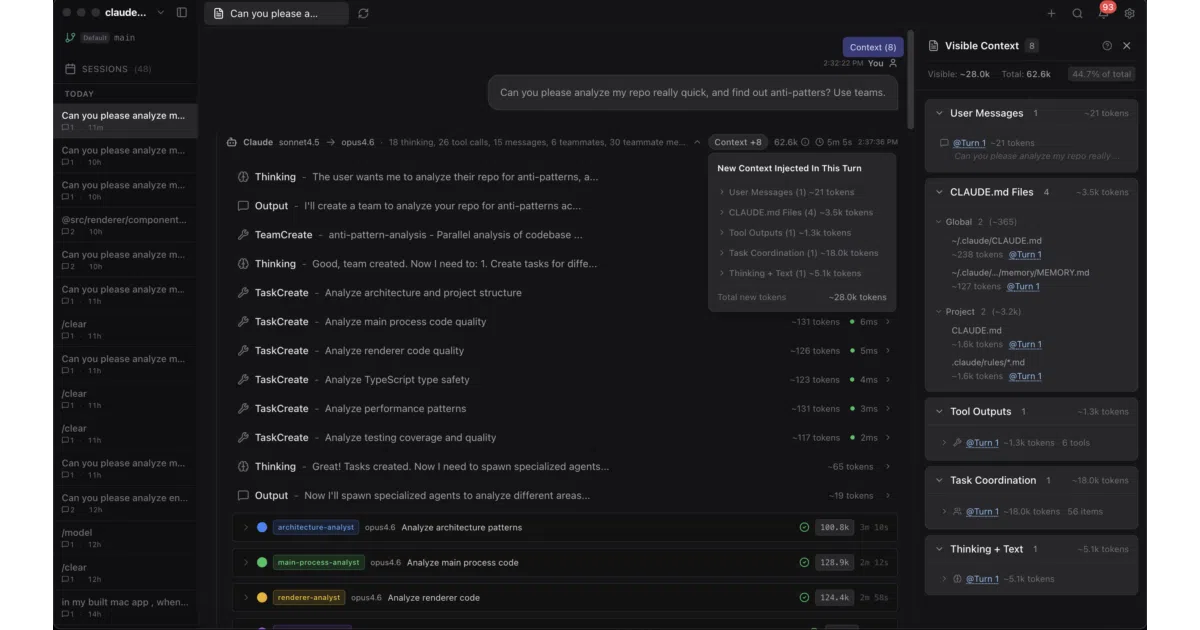
Task: Click the renderer-analyst yellow tag
Action: (309, 597)
